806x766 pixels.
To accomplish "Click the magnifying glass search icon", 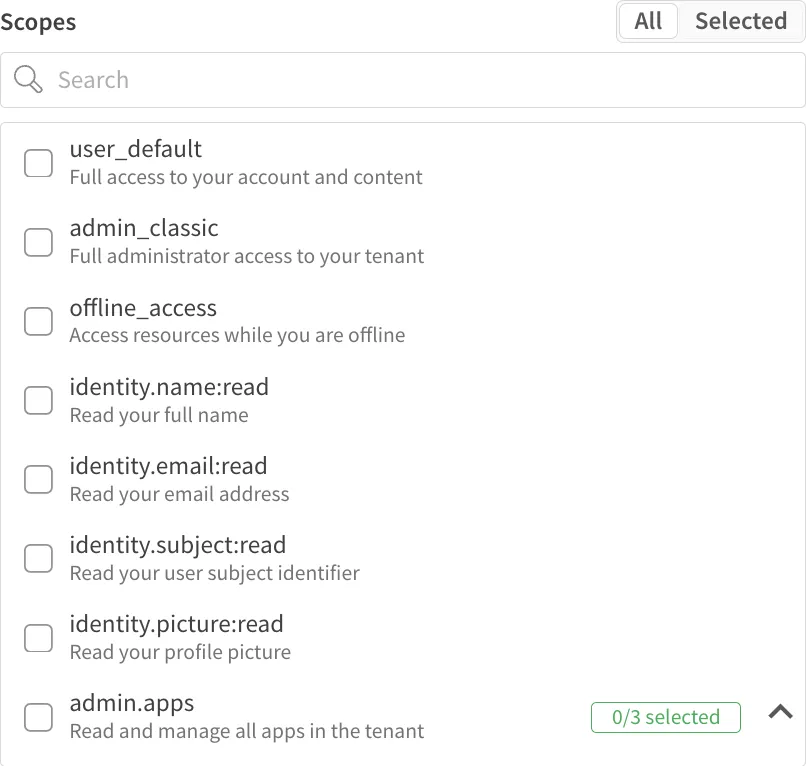I will [x=28, y=80].
